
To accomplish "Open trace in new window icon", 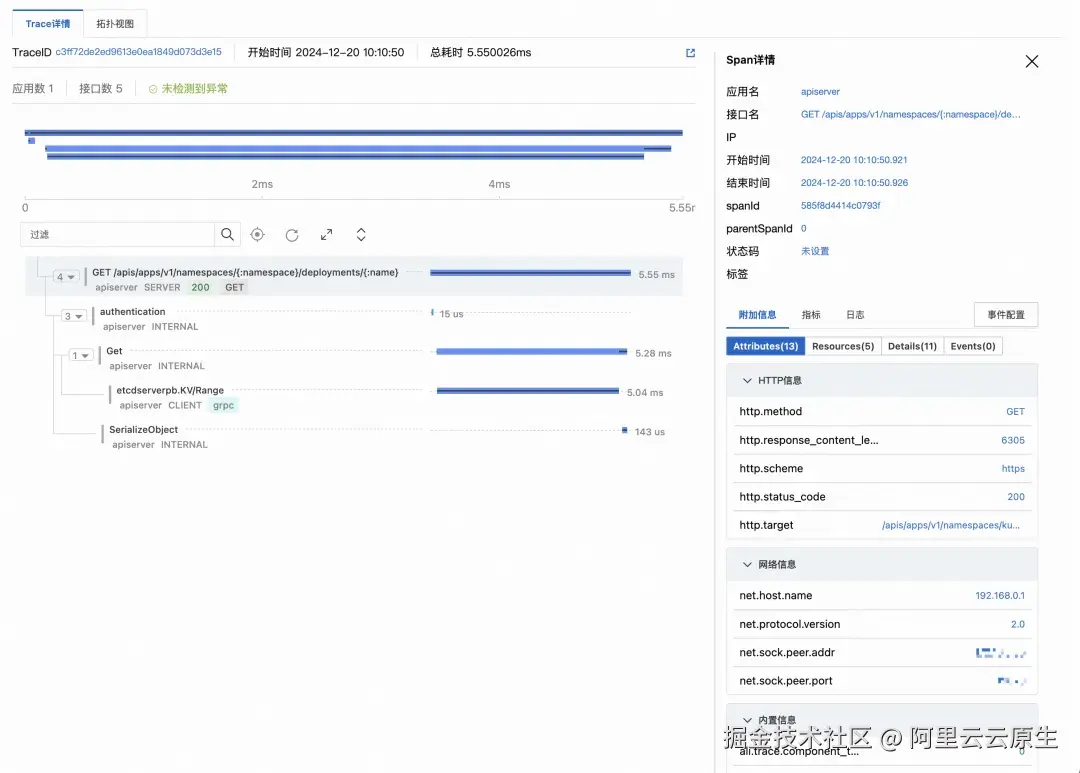I will point(690,53).
